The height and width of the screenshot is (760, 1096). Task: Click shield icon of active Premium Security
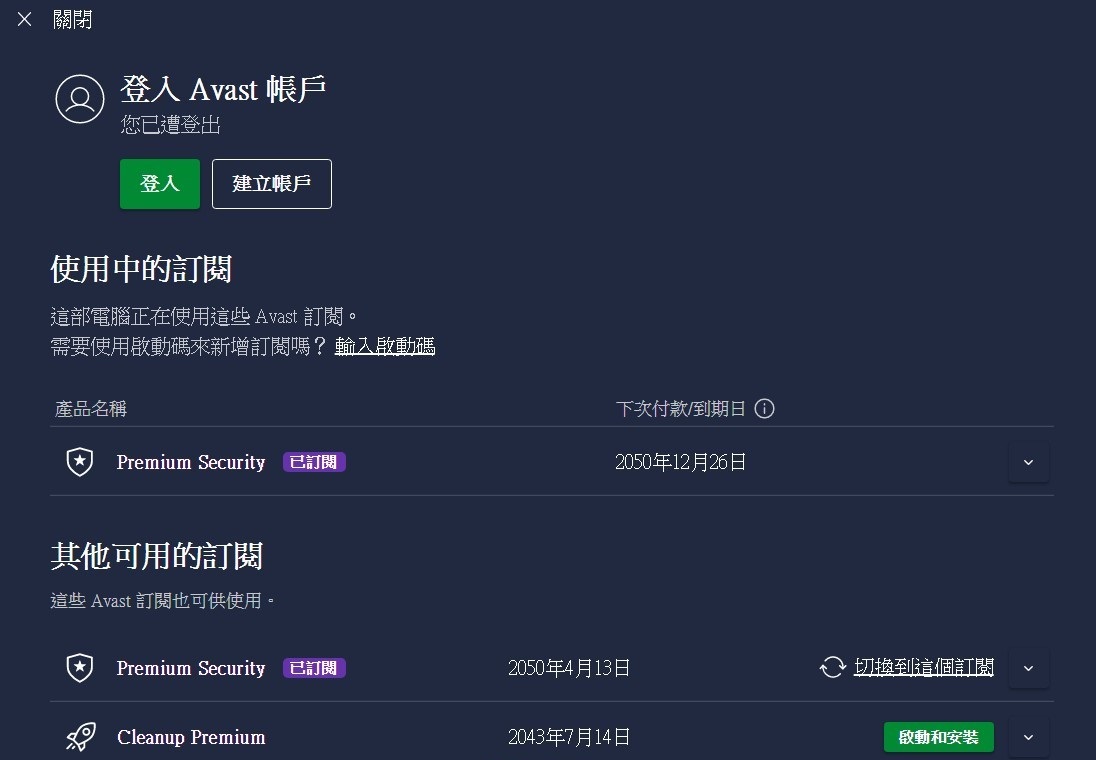coord(79,462)
